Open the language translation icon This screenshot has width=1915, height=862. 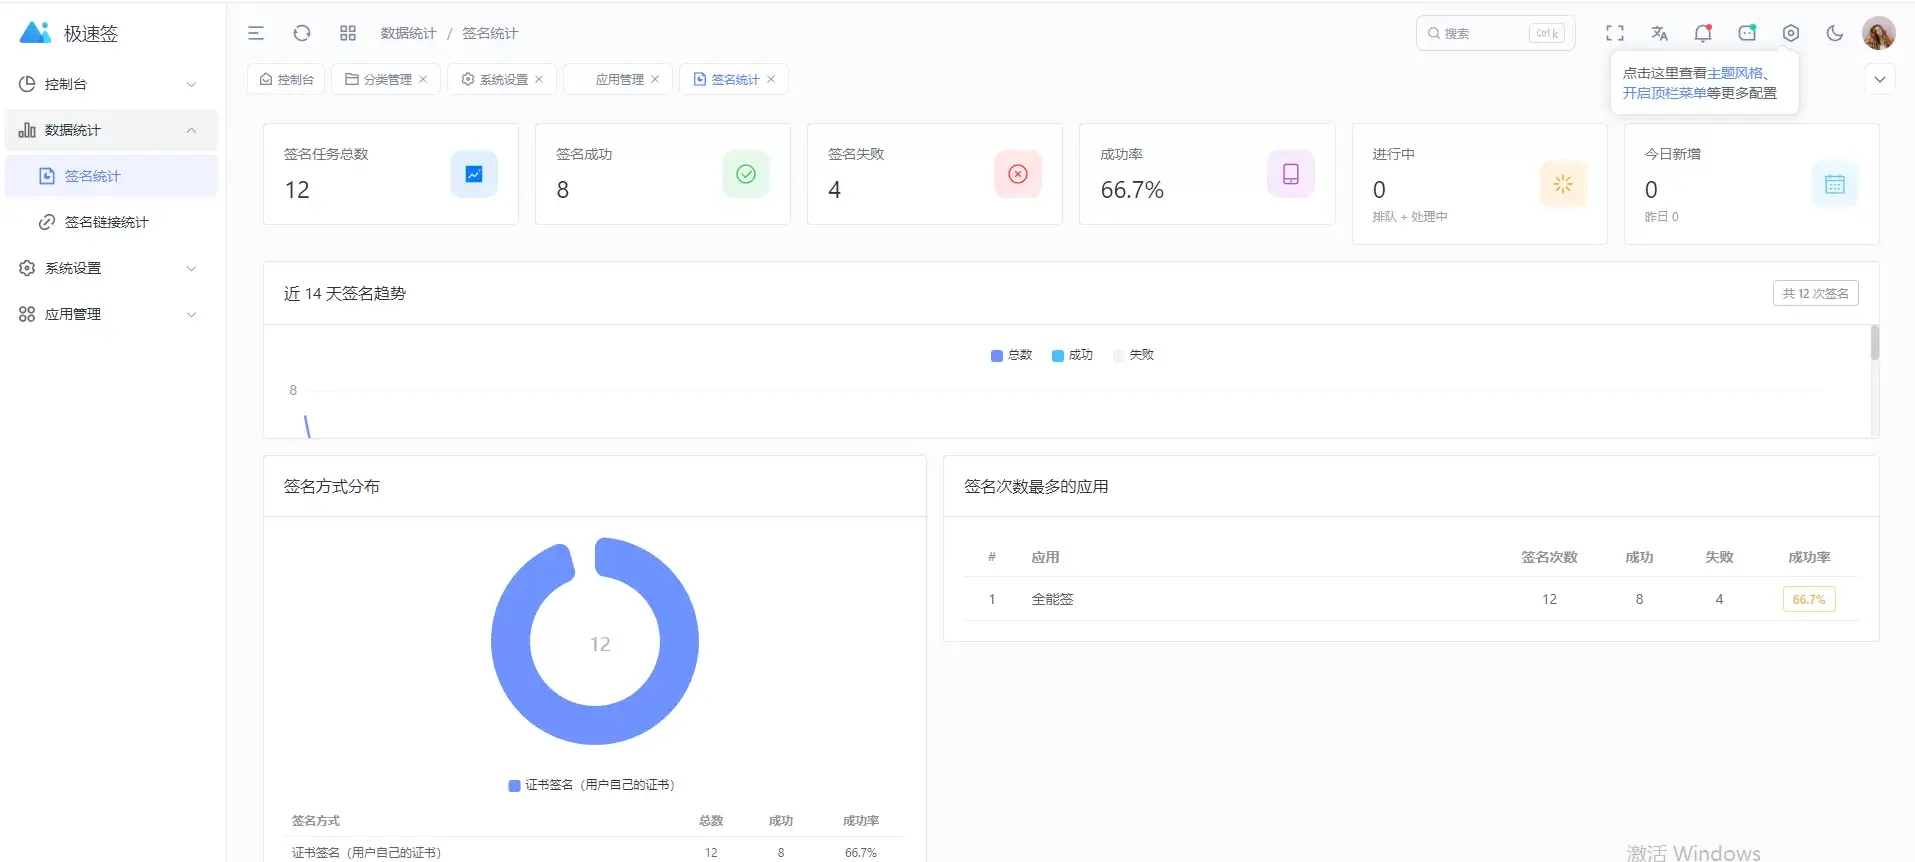point(1659,33)
